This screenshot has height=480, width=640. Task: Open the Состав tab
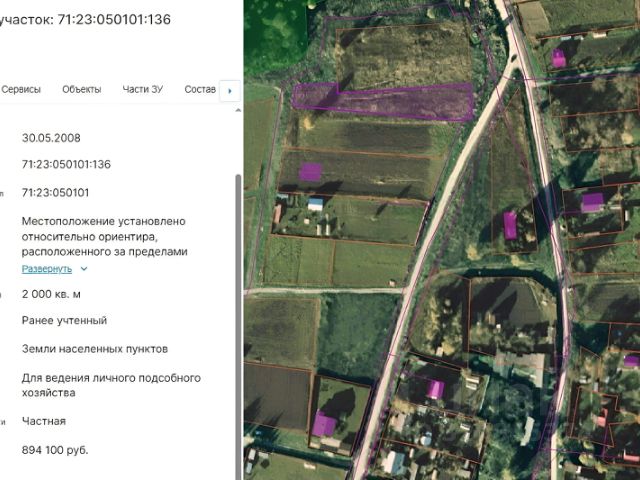pyautogui.click(x=200, y=89)
